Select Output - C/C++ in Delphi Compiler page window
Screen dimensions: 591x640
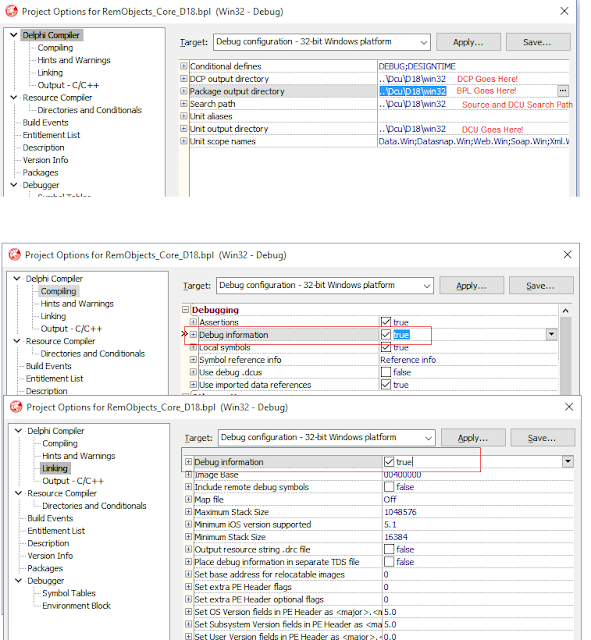coord(68,85)
